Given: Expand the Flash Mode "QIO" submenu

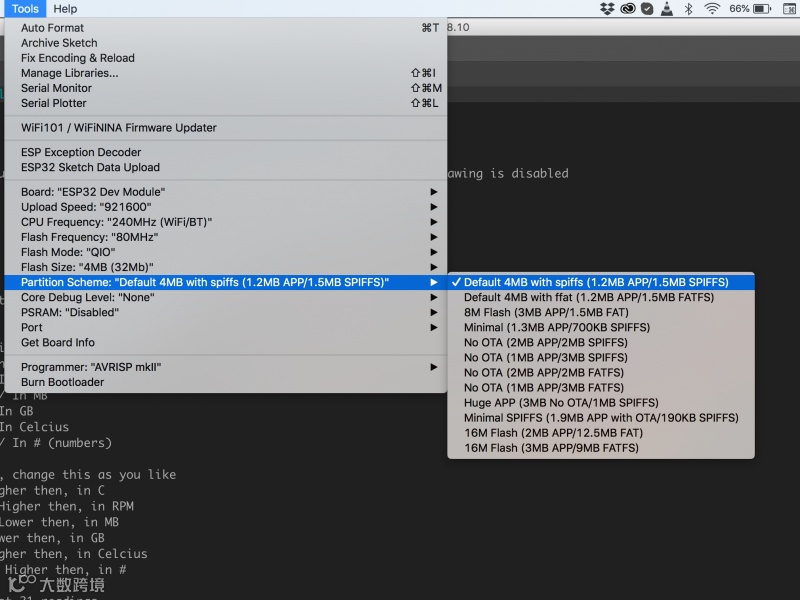Looking at the screenshot, I should [226, 252].
